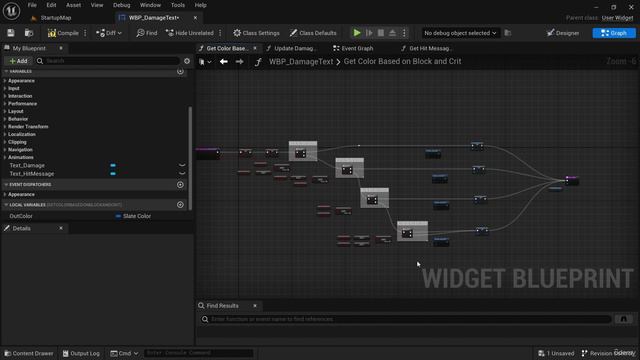Open Hide Unrelated options dots
Screen dimensions: 640x360
[x=220, y=33]
